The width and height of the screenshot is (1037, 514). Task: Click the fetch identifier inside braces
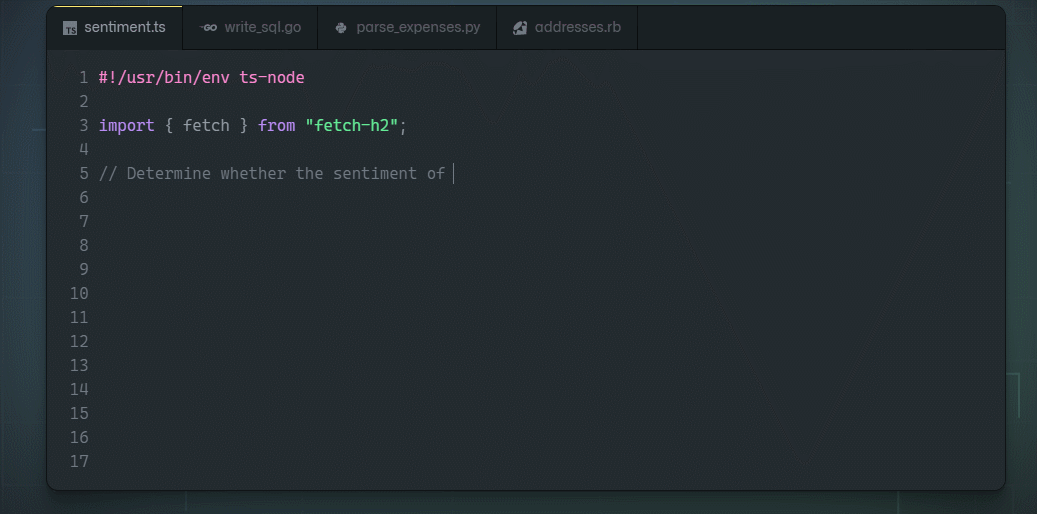pos(206,126)
